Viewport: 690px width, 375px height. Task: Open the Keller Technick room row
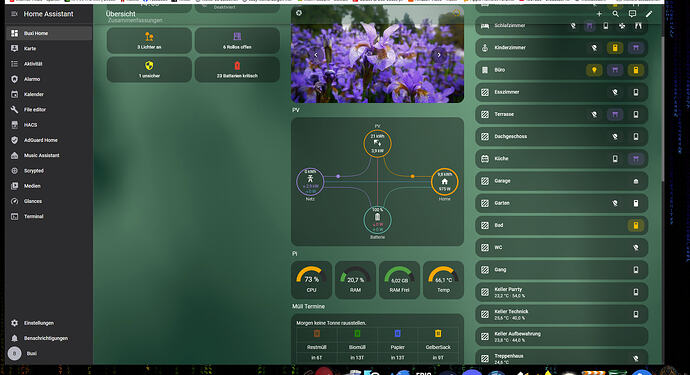pos(562,314)
